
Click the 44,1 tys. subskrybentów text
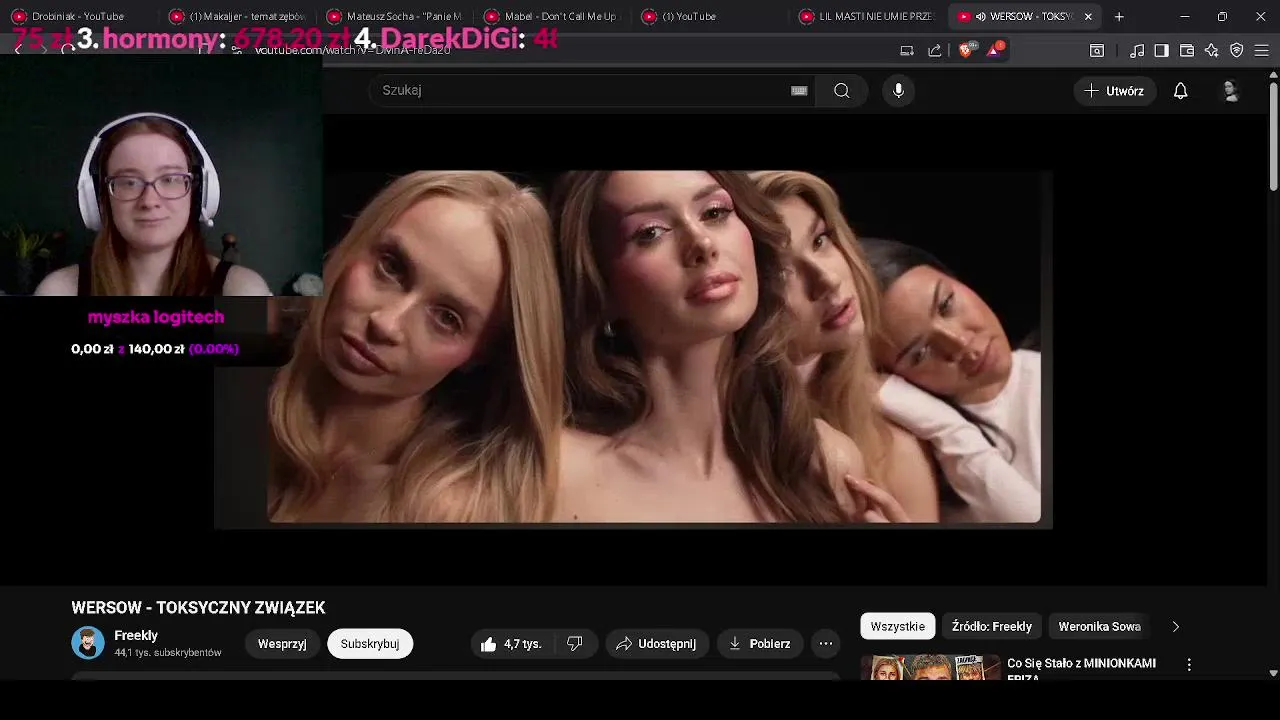pos(168,653)
